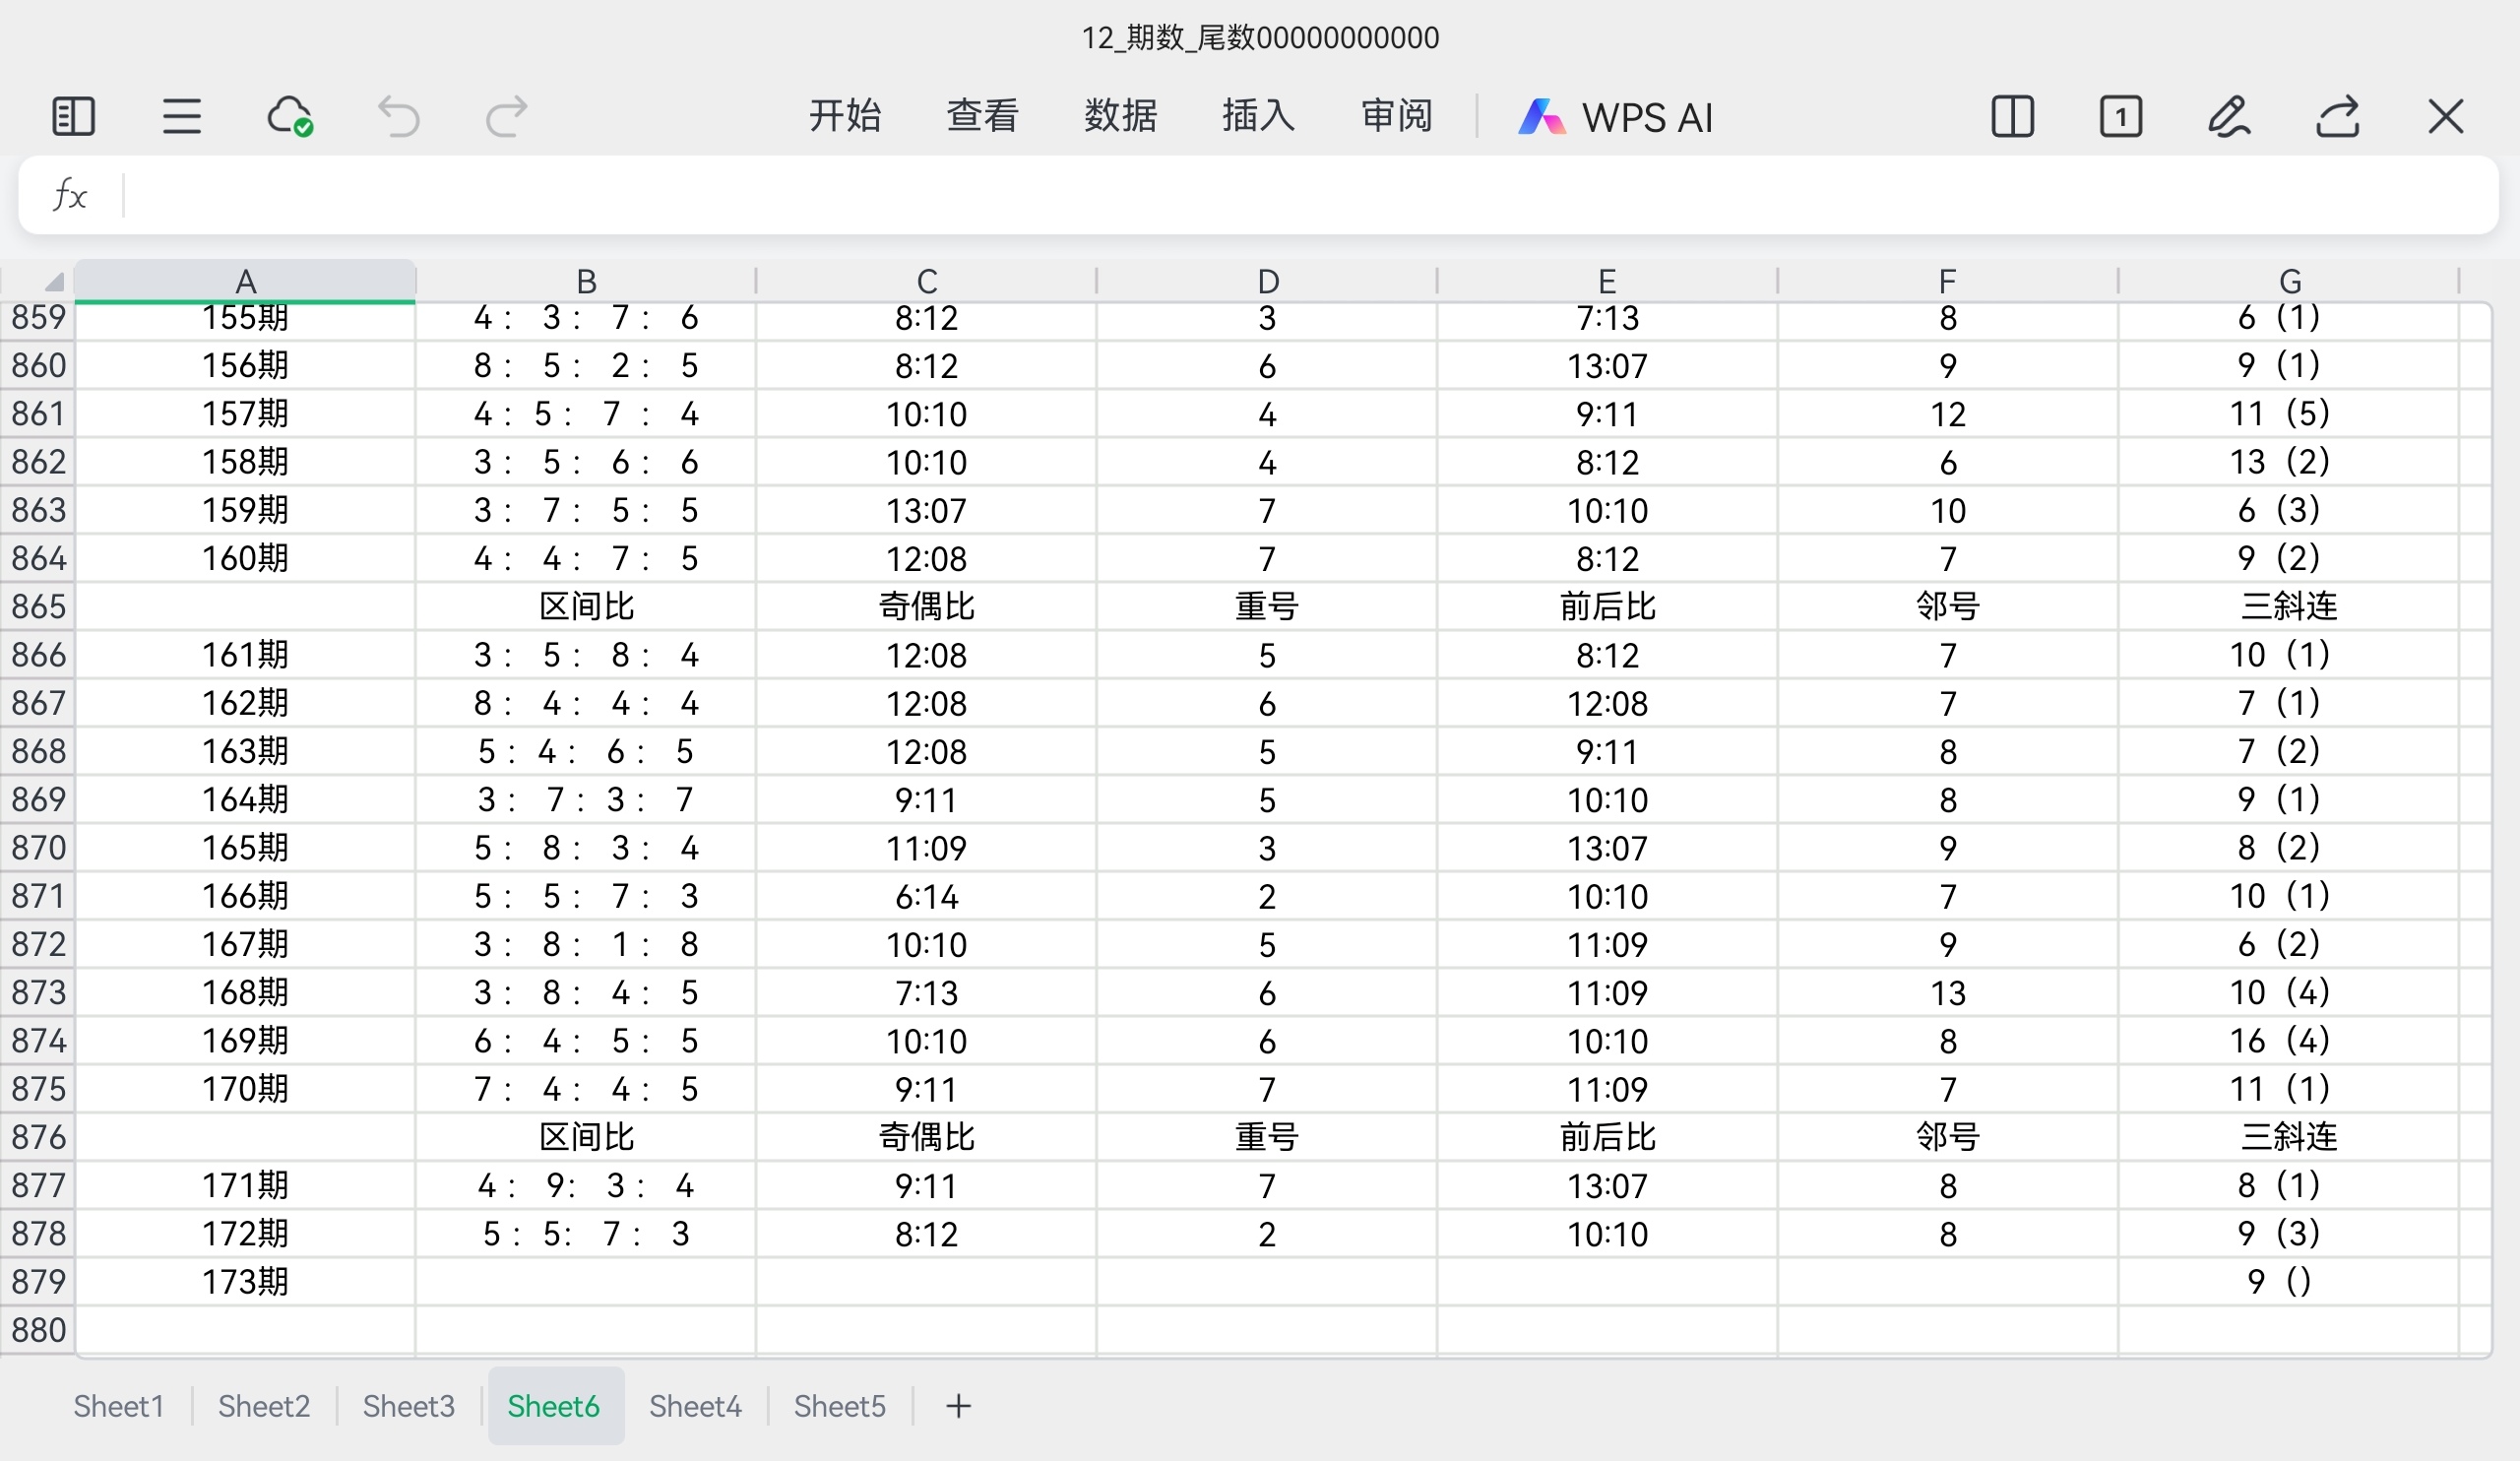Switch to the Sheet1 tab
2520x1461 pixels.
coord(118,1406)
